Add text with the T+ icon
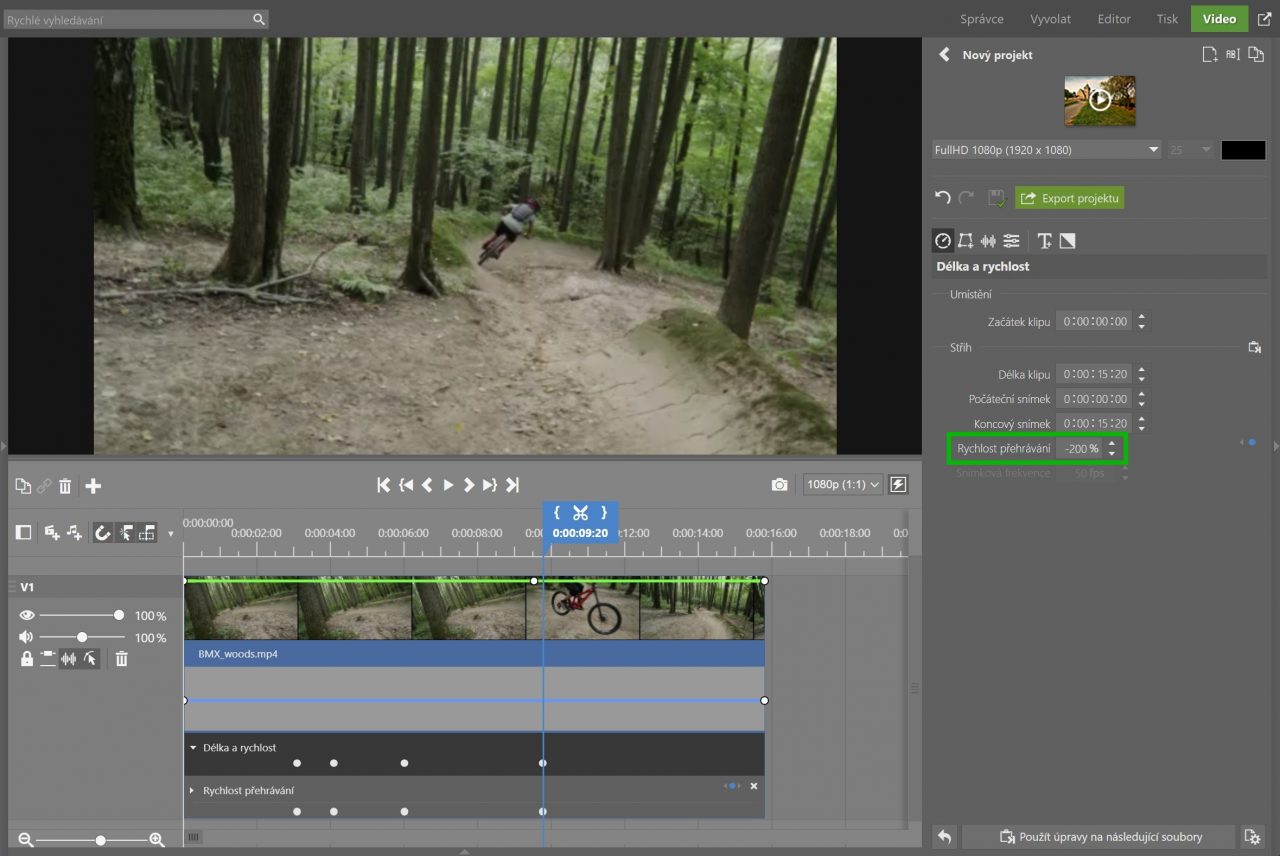Viewport: 1280px width, 856px height. 1044,241
